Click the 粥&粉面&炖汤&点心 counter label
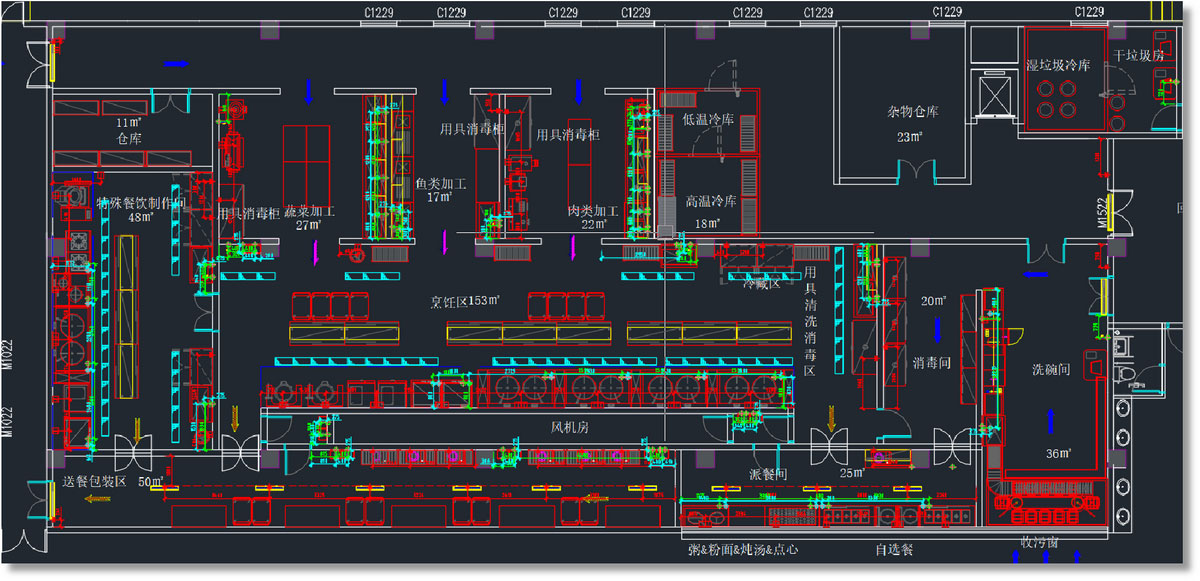This screenshot has height=581, width=1200. pos(743,551)
